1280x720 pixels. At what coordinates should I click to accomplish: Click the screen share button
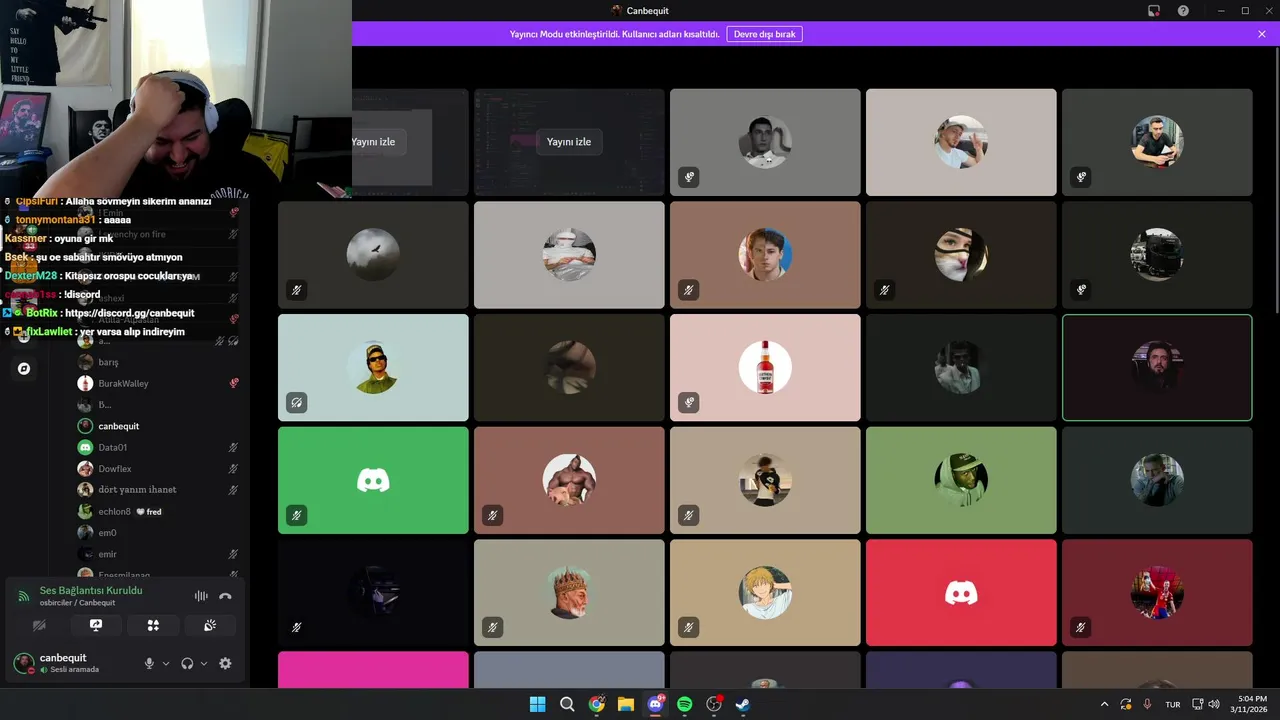click(x=96, y=625)
